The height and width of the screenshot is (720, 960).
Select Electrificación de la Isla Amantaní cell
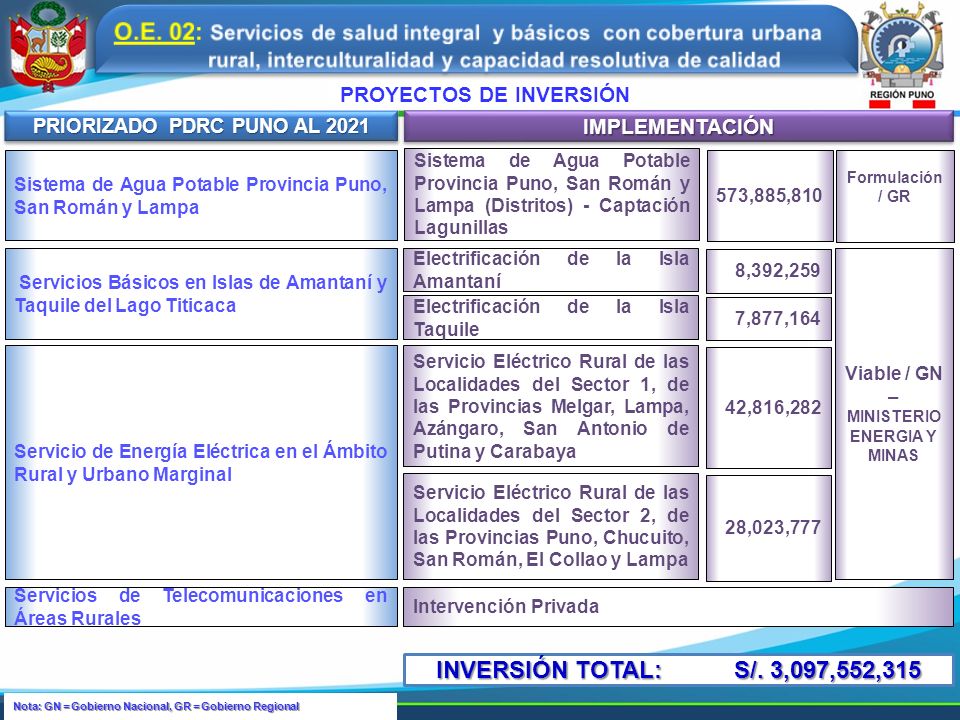[x=550, y=270]
